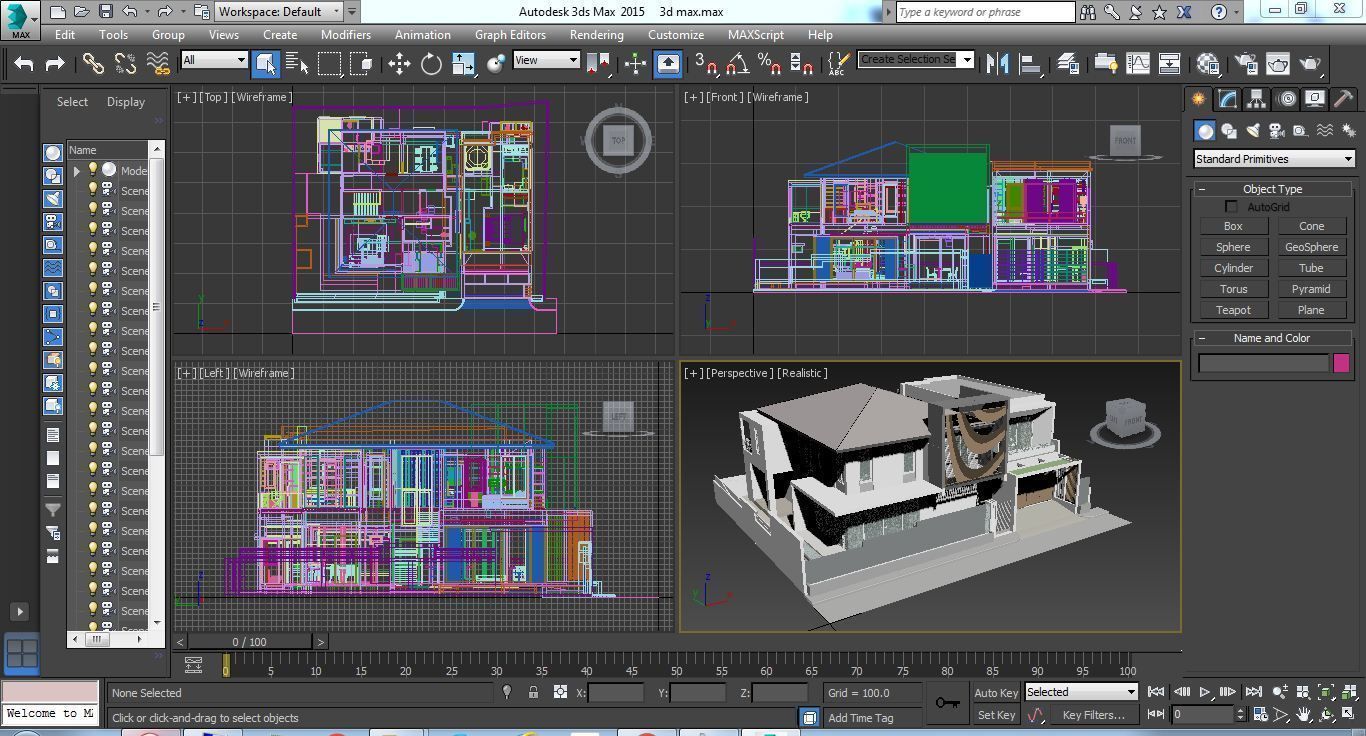Viewport: 1366px width, 736px height.
Task: Open the Utilities hammer panel icon
Action: (1344, 99)
